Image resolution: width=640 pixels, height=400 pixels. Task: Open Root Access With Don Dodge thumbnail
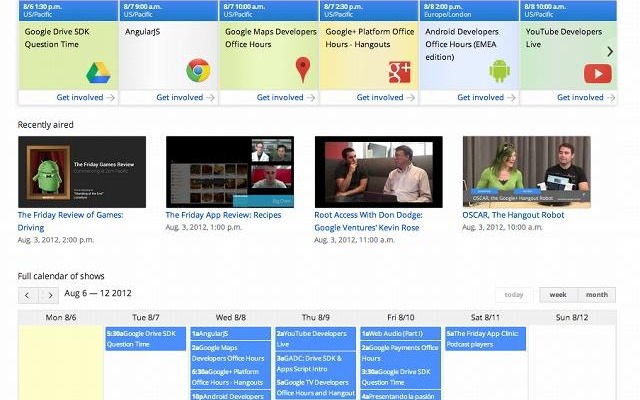378,172
